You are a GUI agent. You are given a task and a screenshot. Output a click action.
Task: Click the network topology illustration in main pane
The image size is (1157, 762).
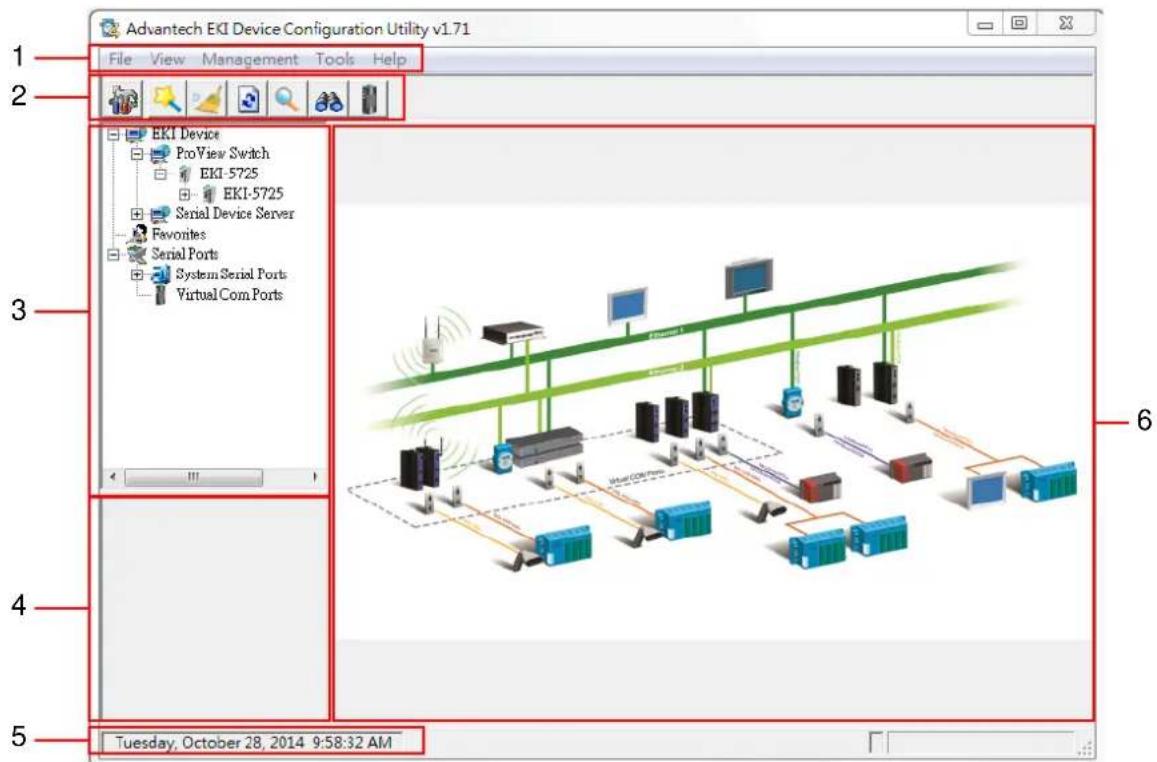pyautogui.click(x=714, y=423)
